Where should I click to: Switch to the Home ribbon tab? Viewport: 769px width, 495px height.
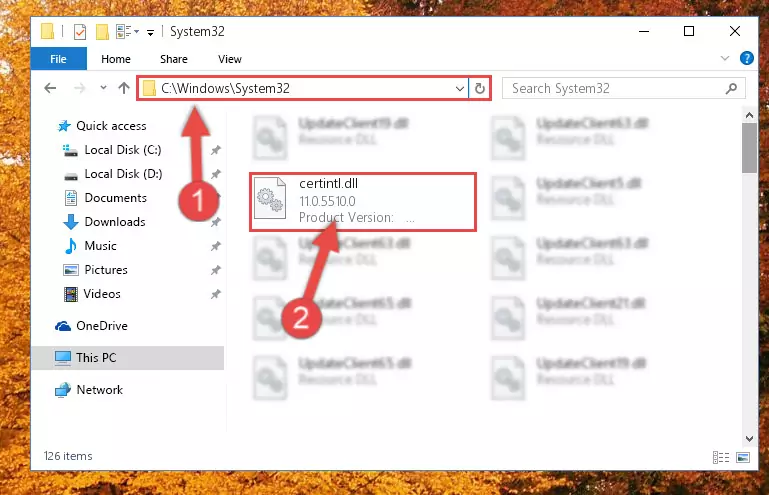tap(116, 59)
